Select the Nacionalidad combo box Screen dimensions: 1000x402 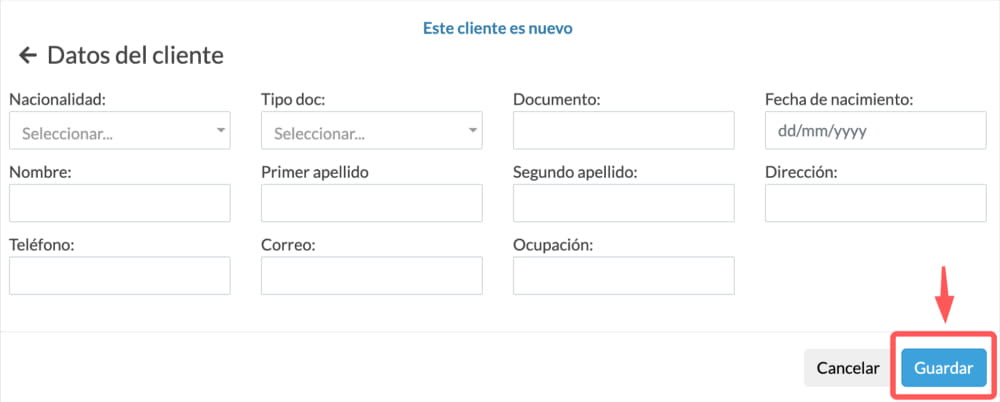point(120,131)
